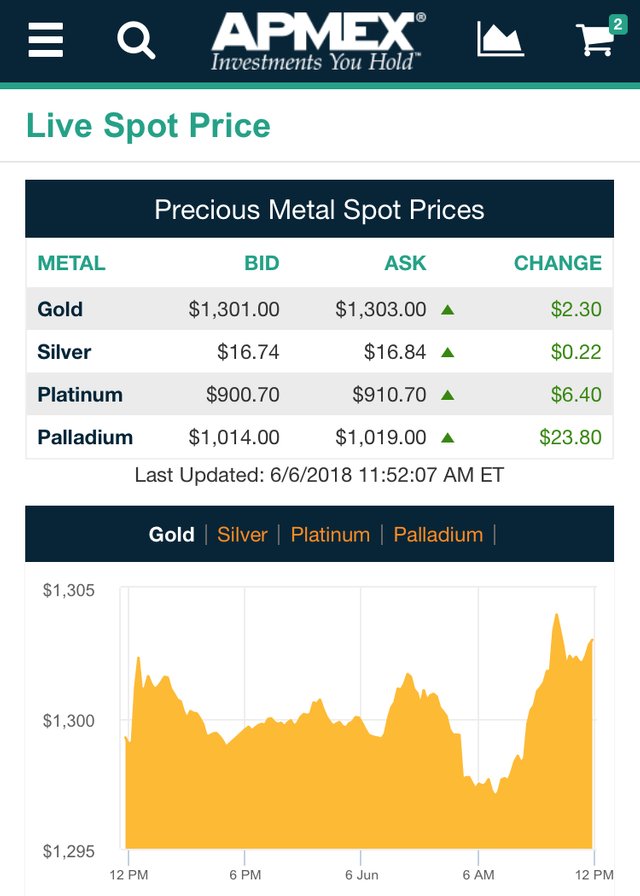
Task: Click the Gold row in table
Action: point(60,309)
